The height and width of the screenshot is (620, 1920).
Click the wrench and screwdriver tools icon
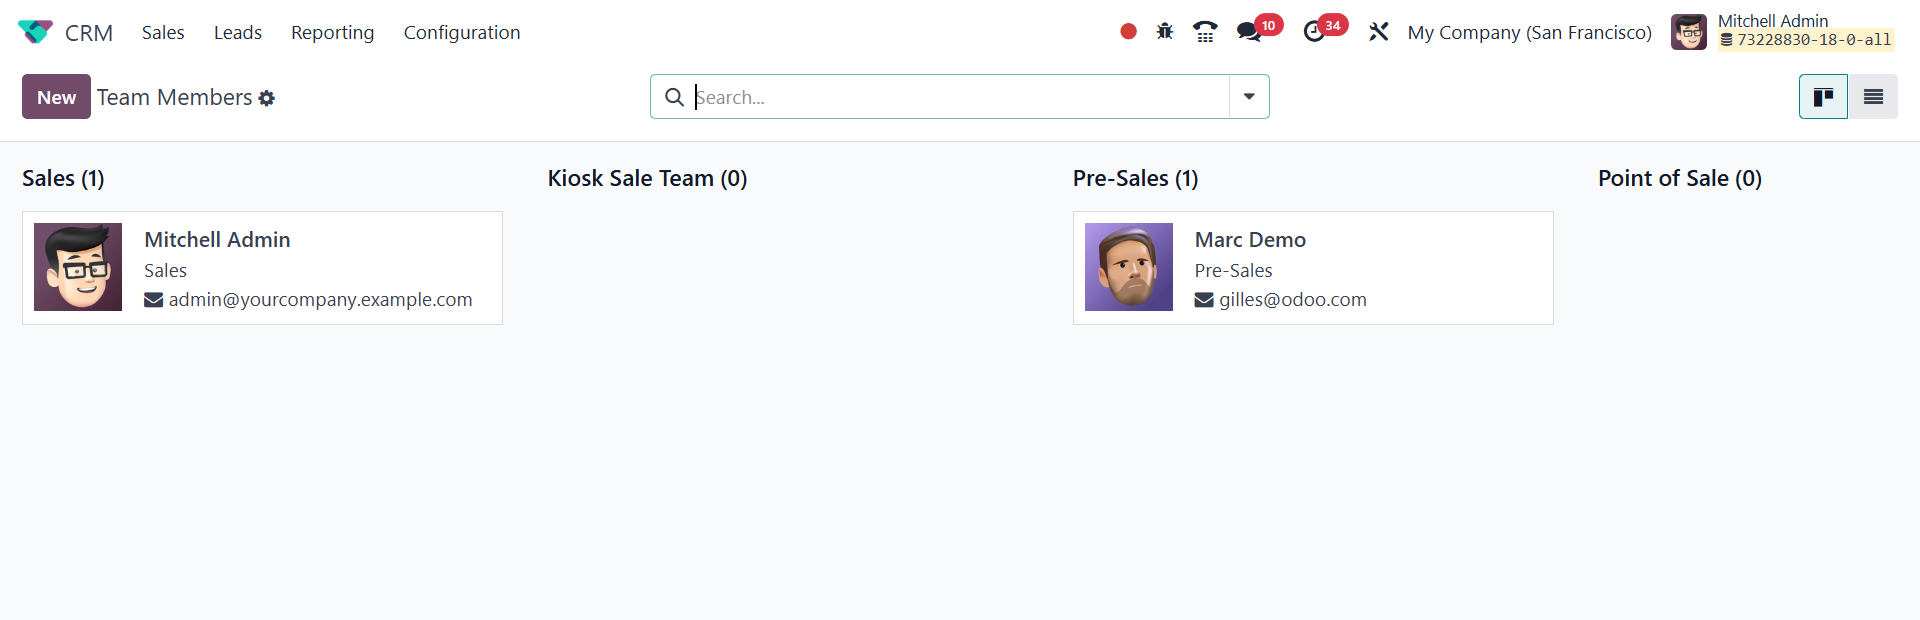tap(1379, 32)
